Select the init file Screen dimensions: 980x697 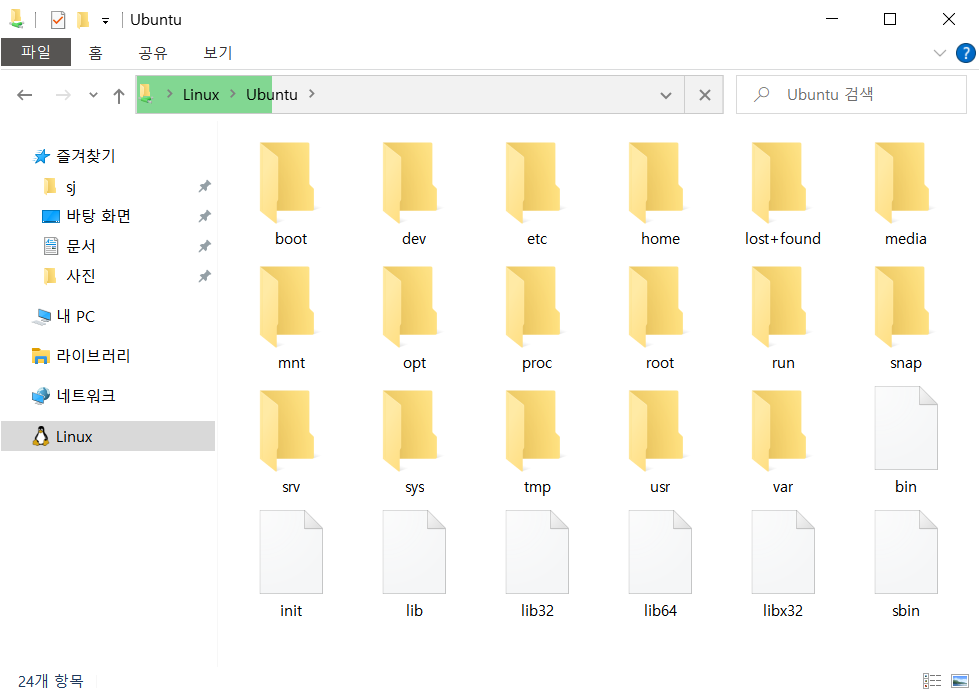click(x=291, y=564)
